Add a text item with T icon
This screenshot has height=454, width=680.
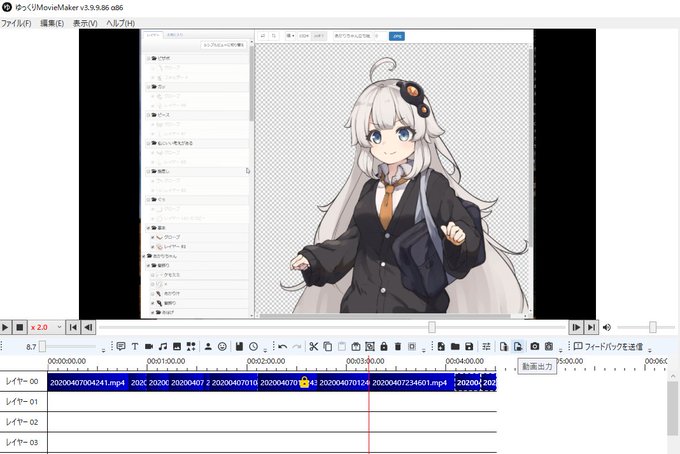pyautogui.click(x=135, y=346)
